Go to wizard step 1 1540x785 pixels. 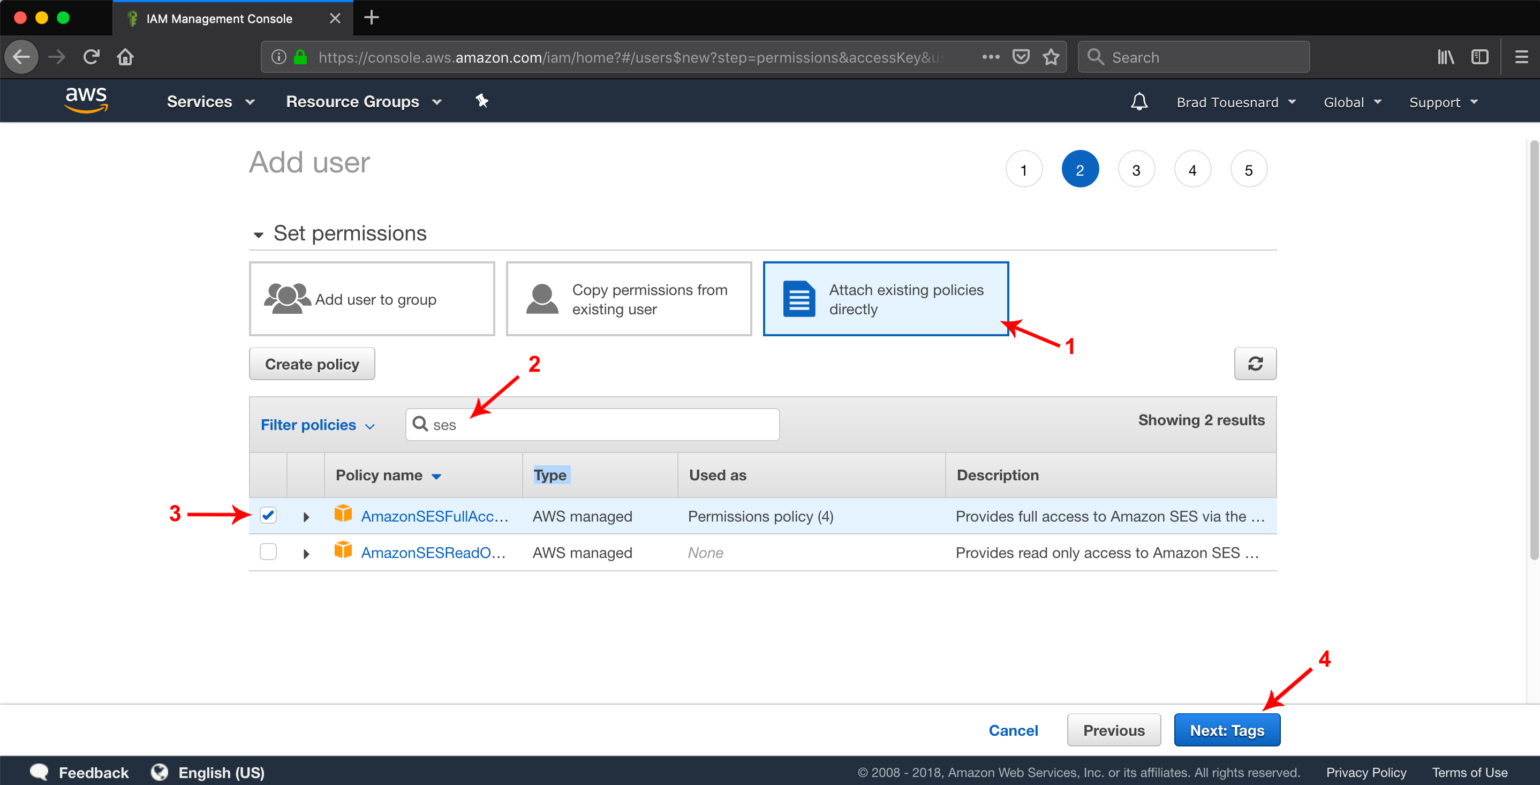[x=1024, y=170]
